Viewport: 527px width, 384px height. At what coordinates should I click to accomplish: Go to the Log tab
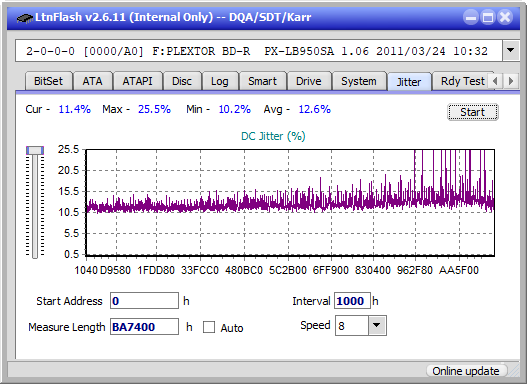tap(220, 81)
